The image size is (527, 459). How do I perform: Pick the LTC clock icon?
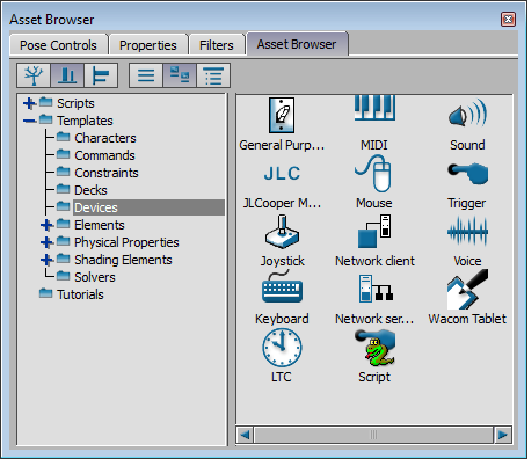[x=282, y=347]
